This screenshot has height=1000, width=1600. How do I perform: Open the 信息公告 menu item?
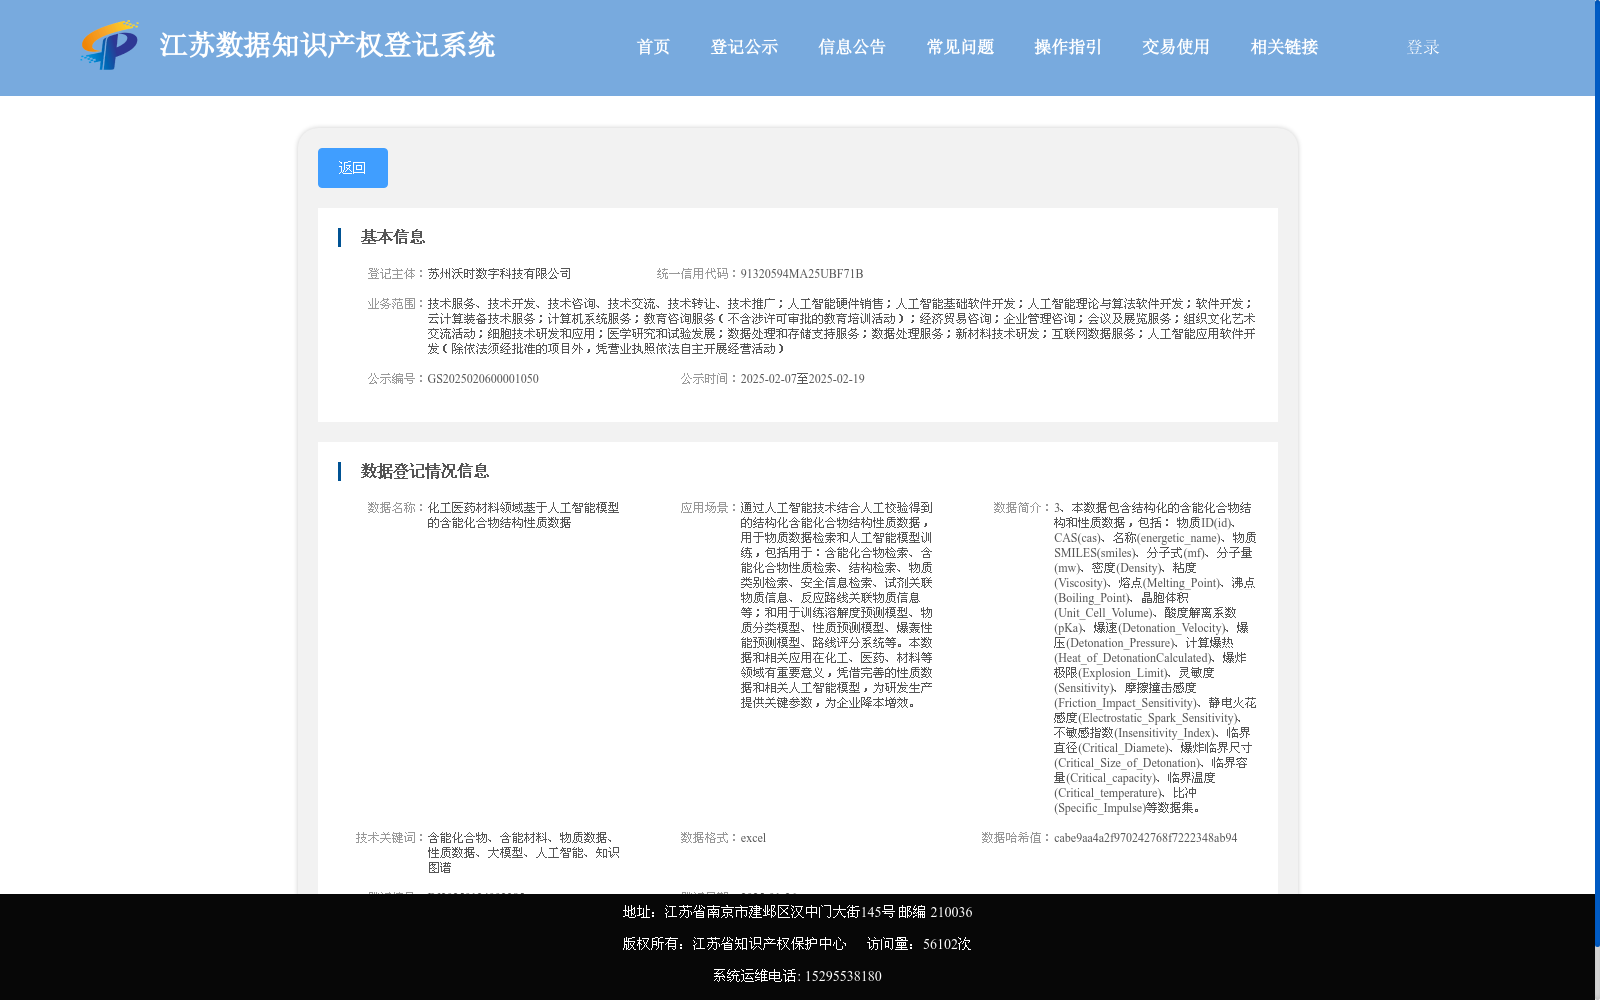[x=852, y=47]
